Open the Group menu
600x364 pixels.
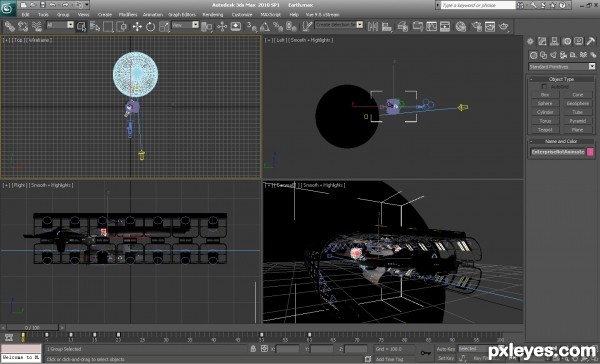coord(63,15)
